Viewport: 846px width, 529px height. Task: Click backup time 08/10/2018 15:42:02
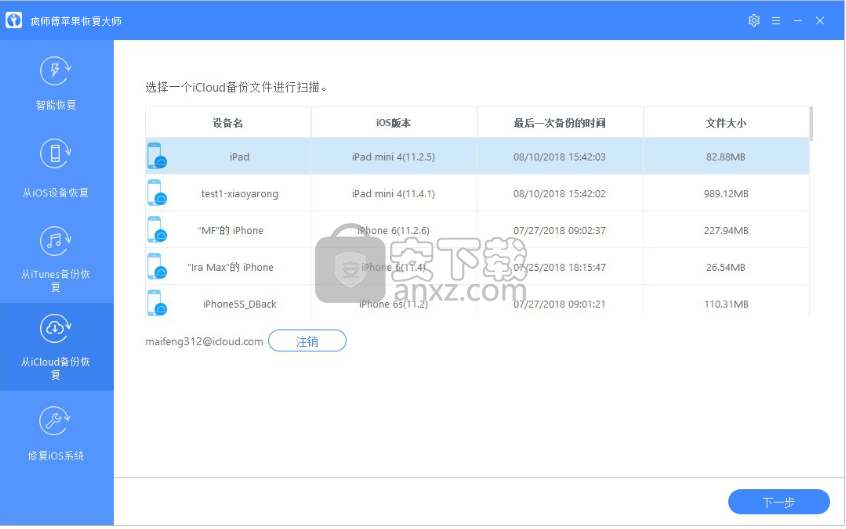560,194
